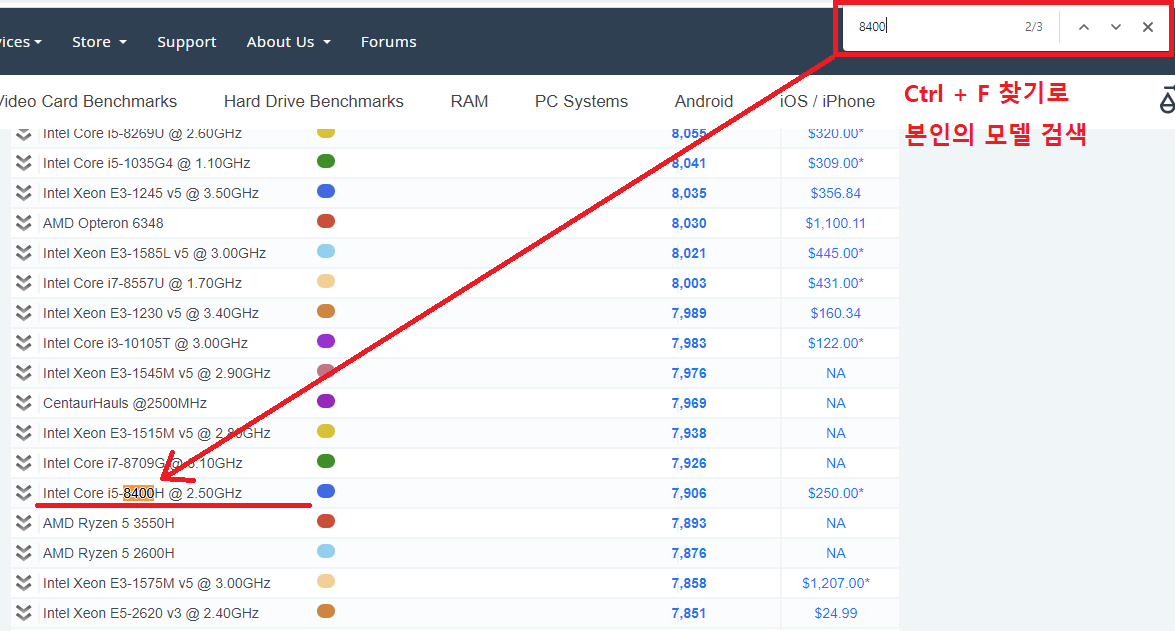This screenshot has height=631, width=1175.
Task: Click green swatch for Intel Core i7-8709G
Action: pos(326,461)
